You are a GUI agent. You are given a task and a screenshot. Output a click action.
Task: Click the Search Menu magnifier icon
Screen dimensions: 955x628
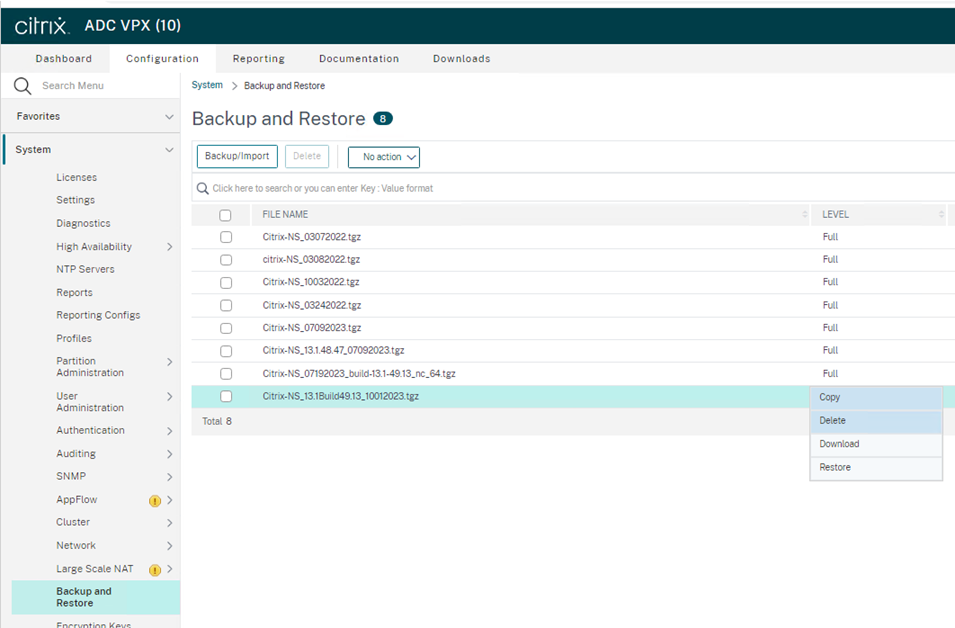pos(23,86)
